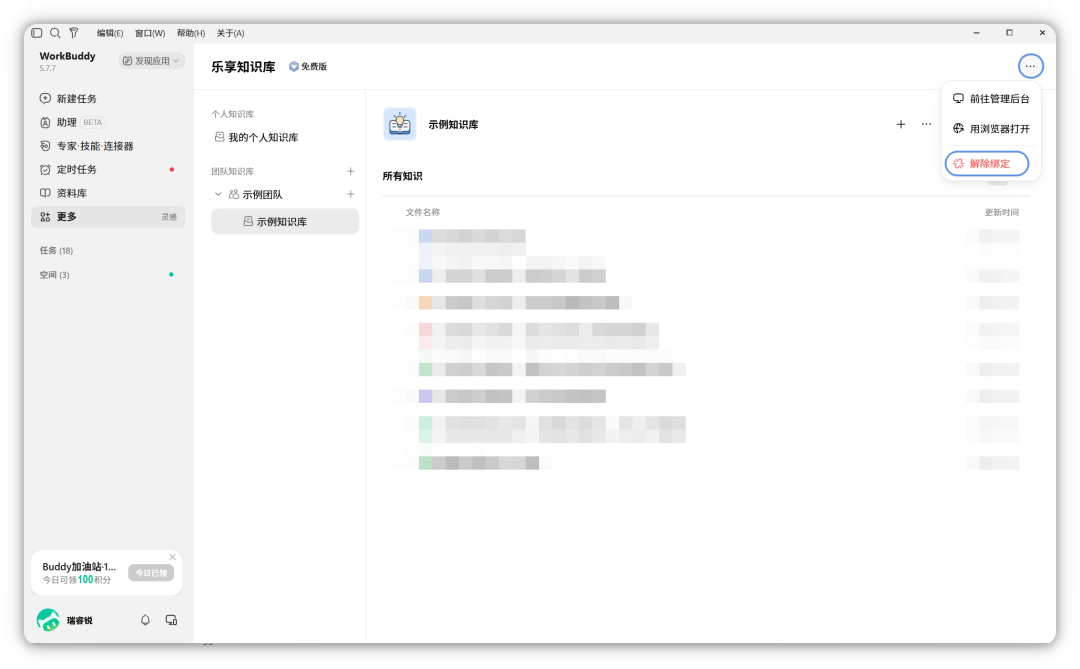Open the 编辑(E) menu
The height and width of the screenshot is (669, 1080).
[110, 33]
